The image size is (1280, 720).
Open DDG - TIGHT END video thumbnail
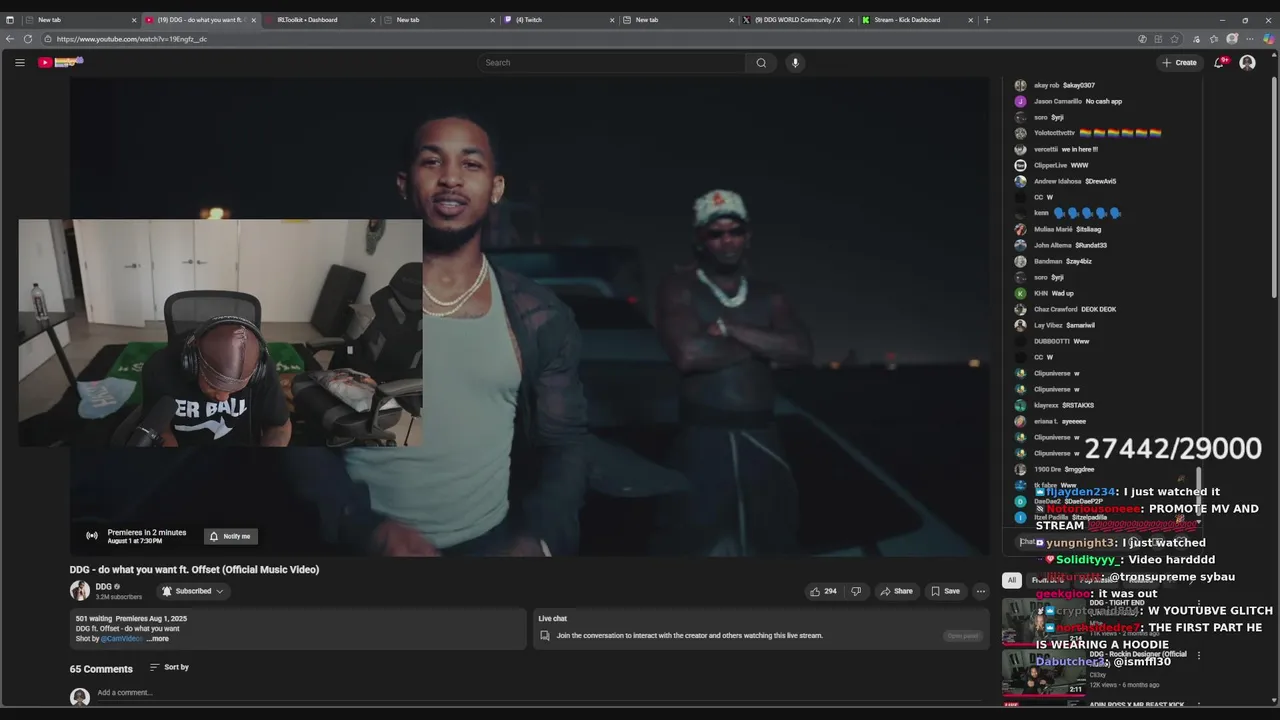1043,620
